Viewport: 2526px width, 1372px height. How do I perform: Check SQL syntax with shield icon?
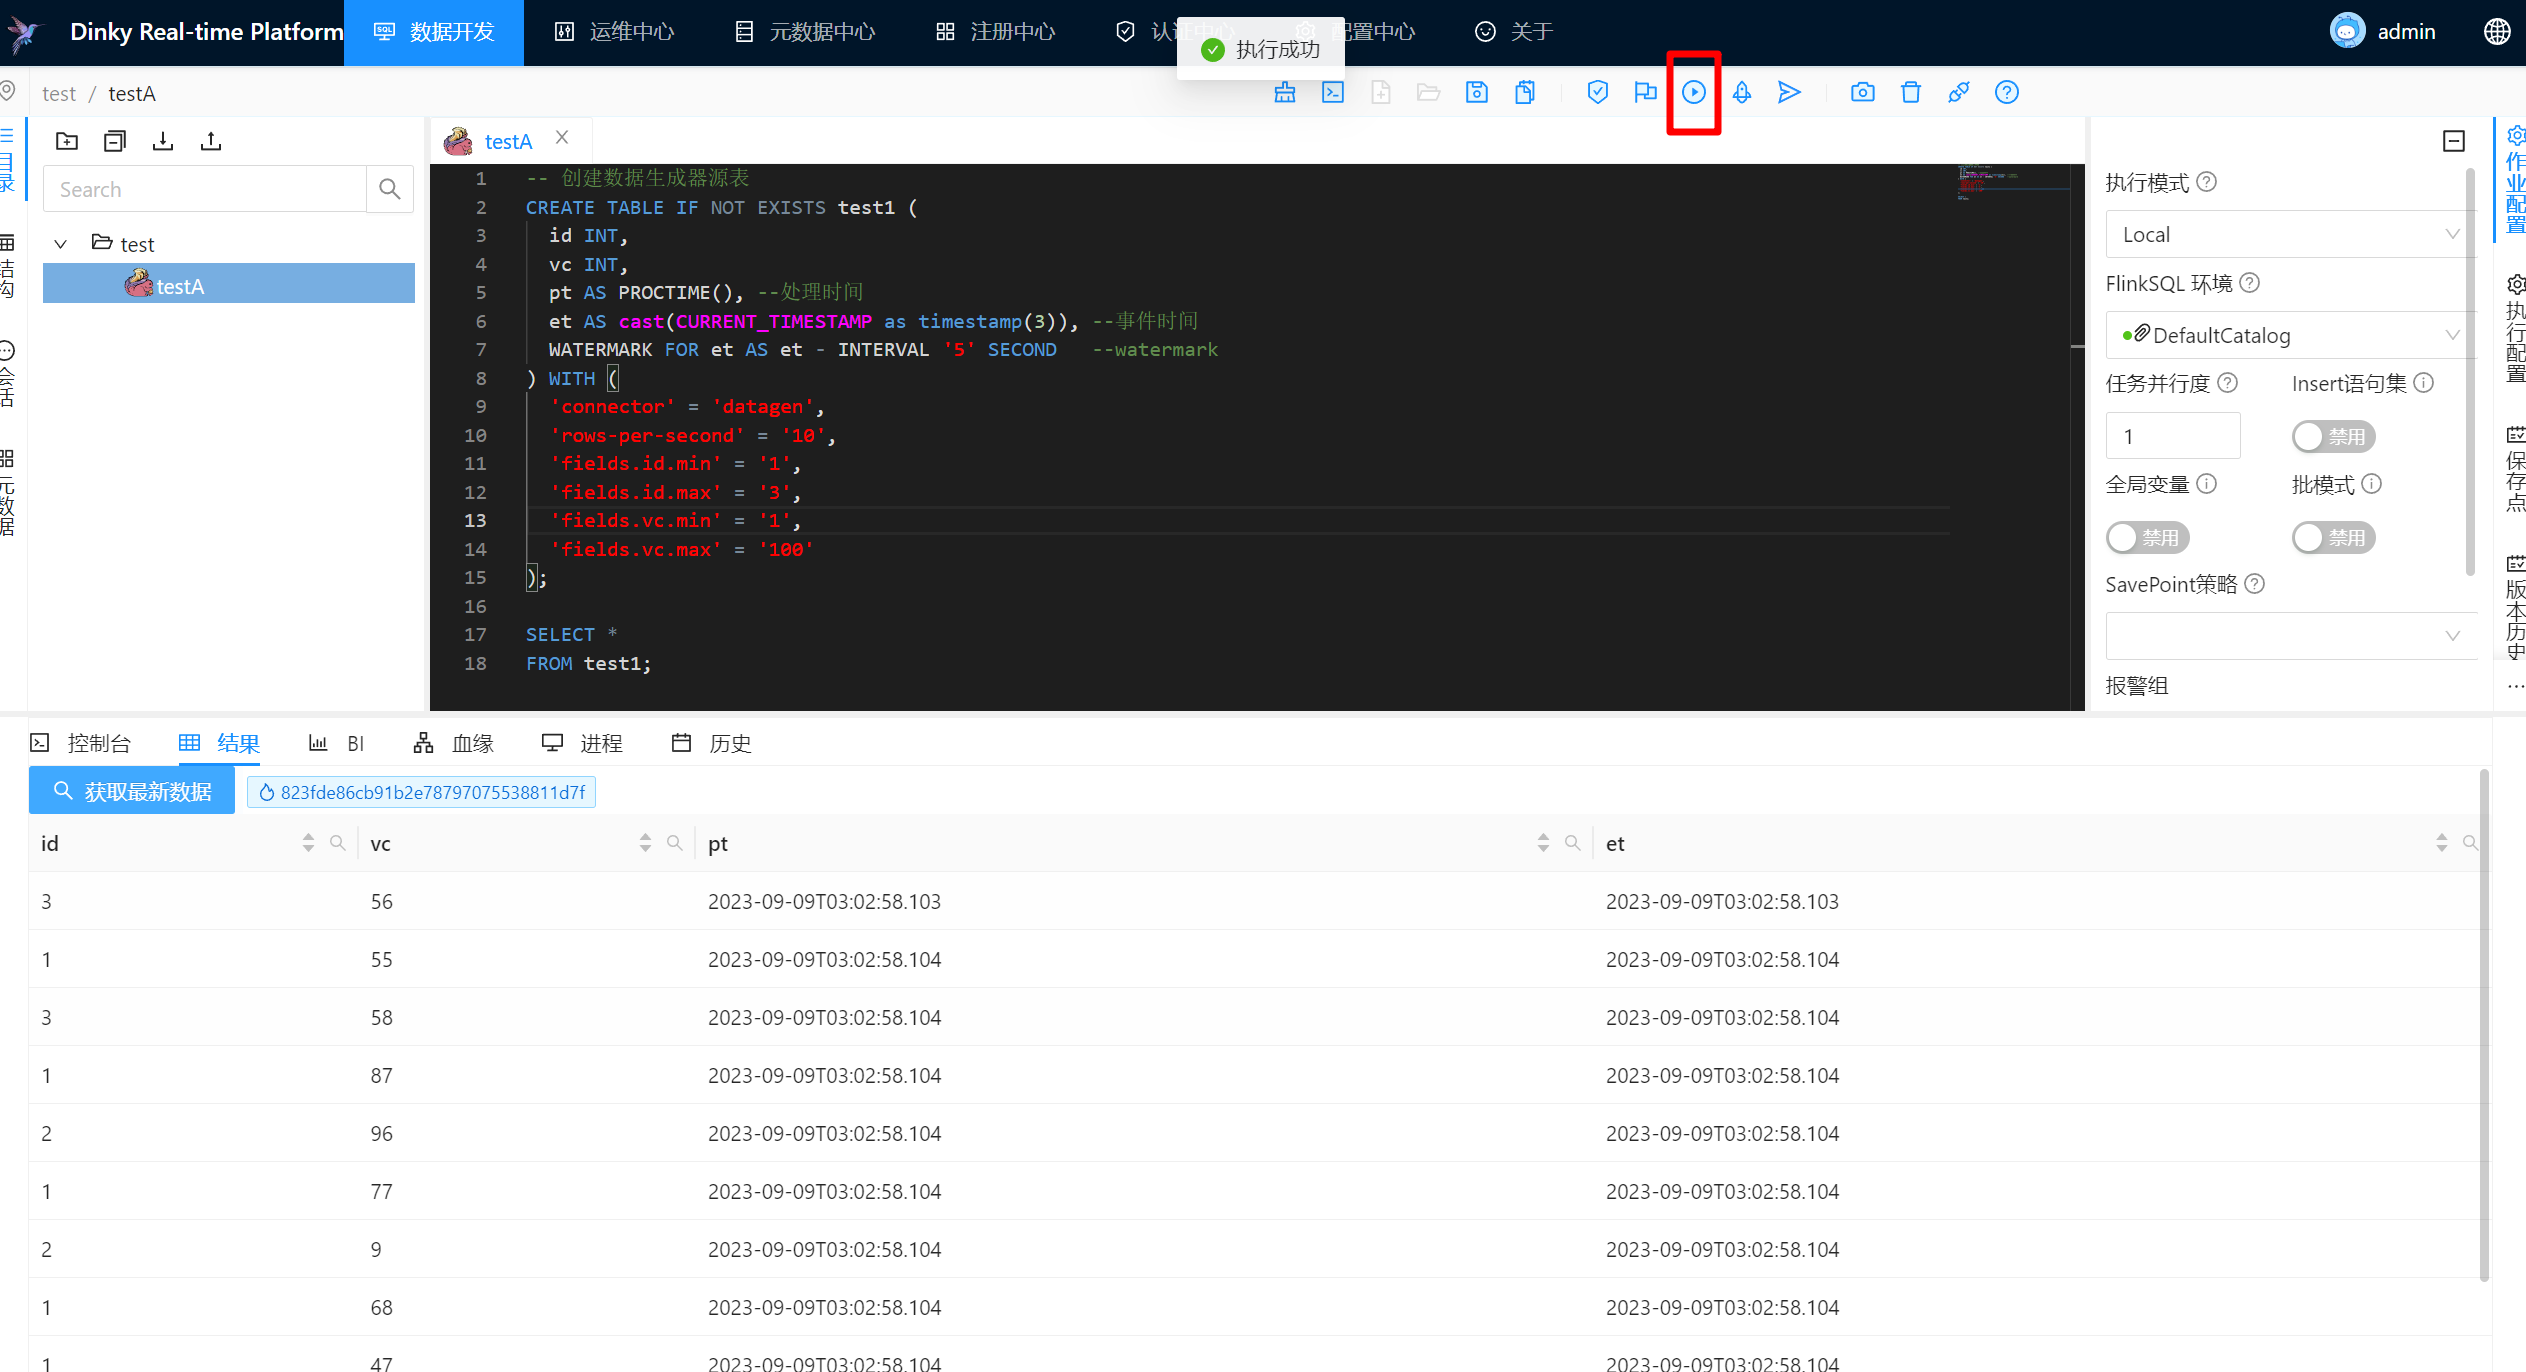1598,93
